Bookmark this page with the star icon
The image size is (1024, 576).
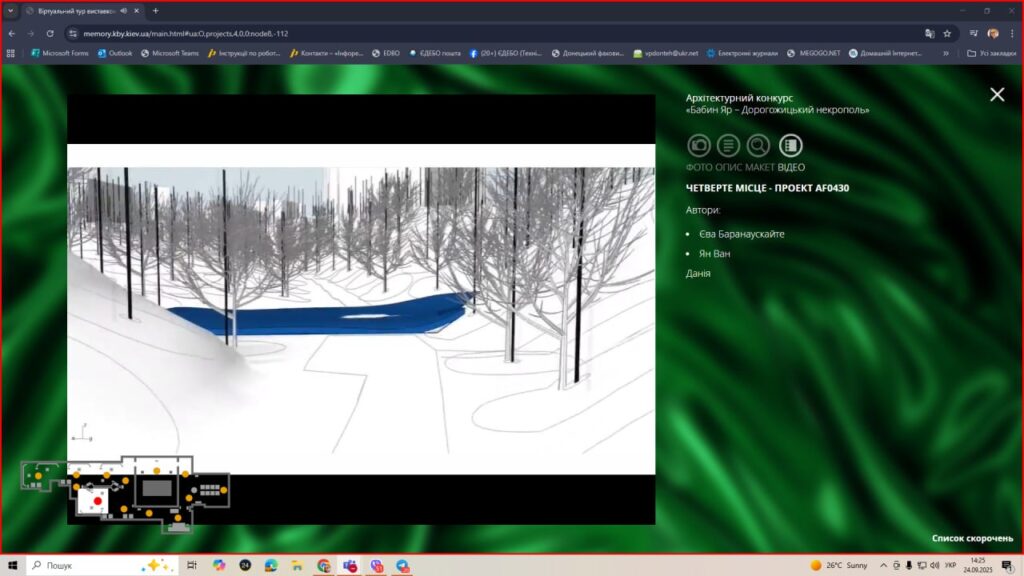pos(947,33)
